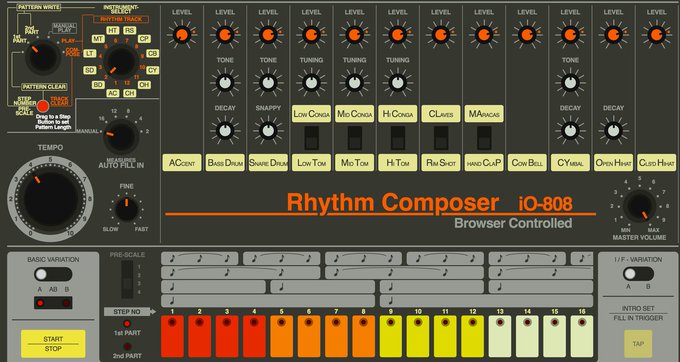Toggle the Claves / Rim Shot switch

coord(441,138)
